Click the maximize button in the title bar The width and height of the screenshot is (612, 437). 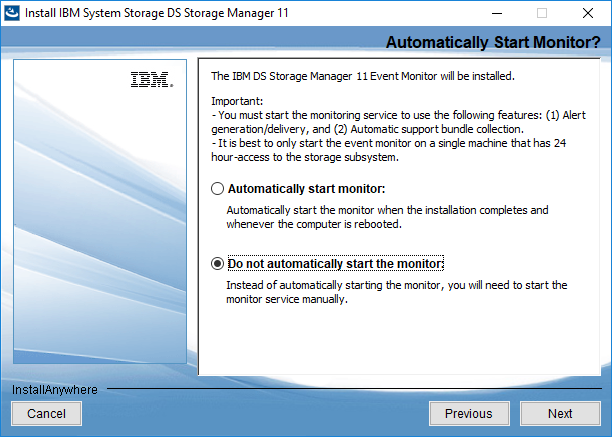coord(542,13)
